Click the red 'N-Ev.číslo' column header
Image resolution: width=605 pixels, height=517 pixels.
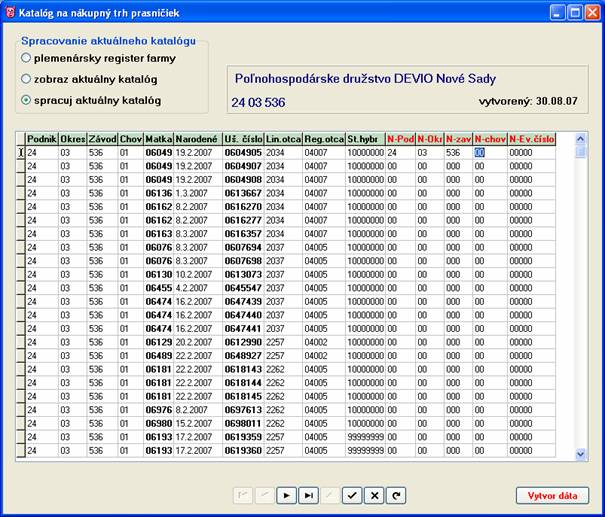532,139
